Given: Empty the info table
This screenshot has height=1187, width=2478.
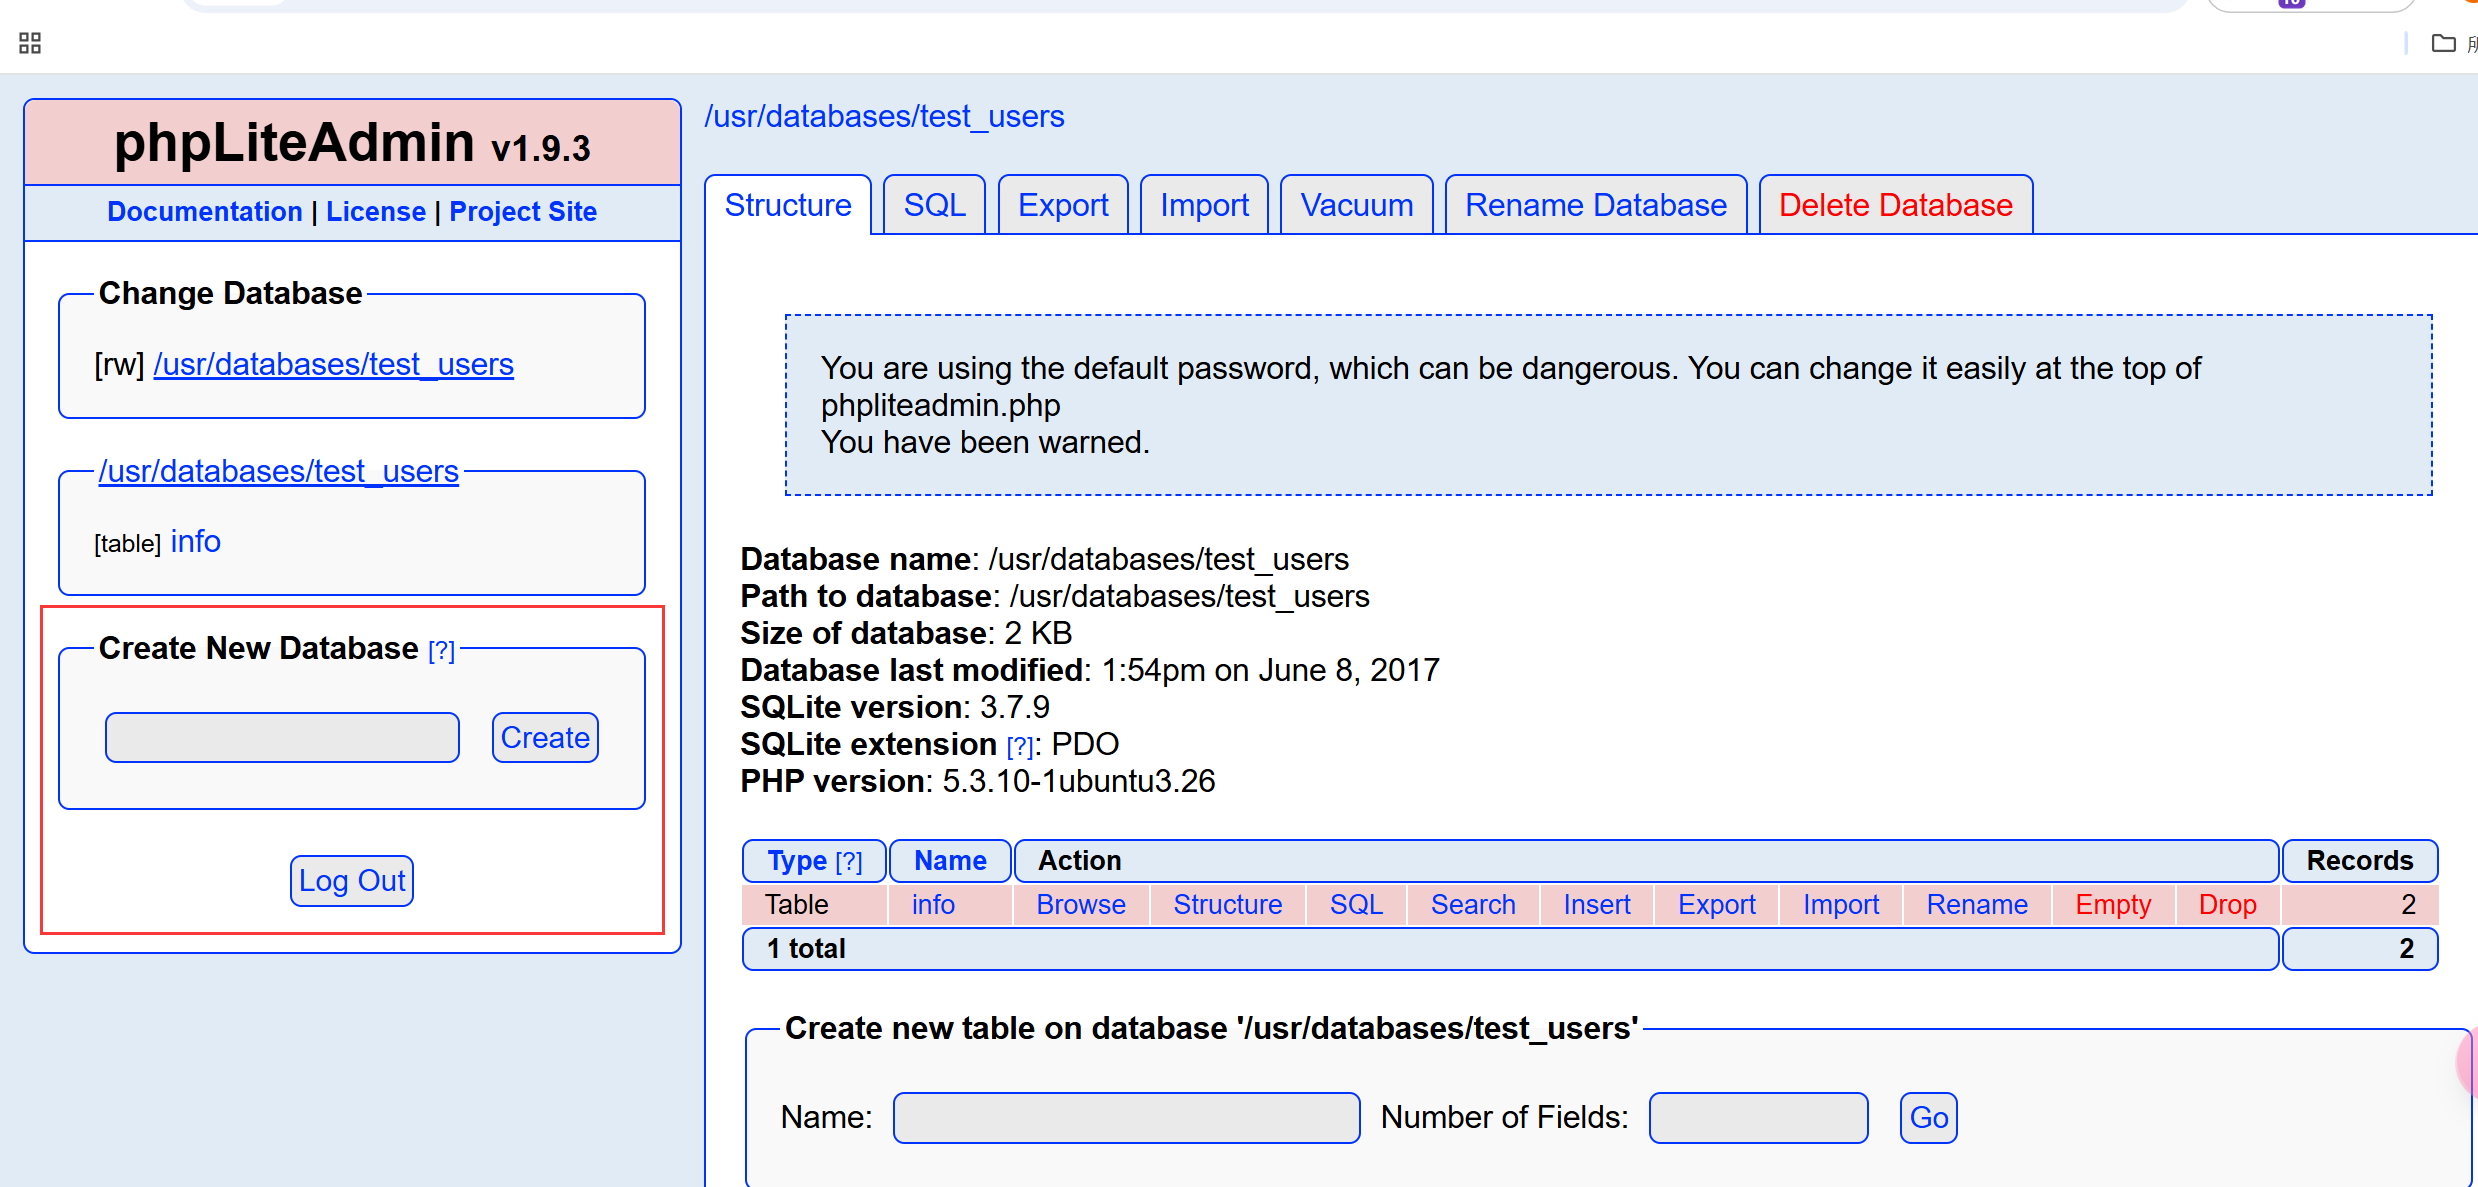Looking at the screenshot, I should (x=2113, y=905).
